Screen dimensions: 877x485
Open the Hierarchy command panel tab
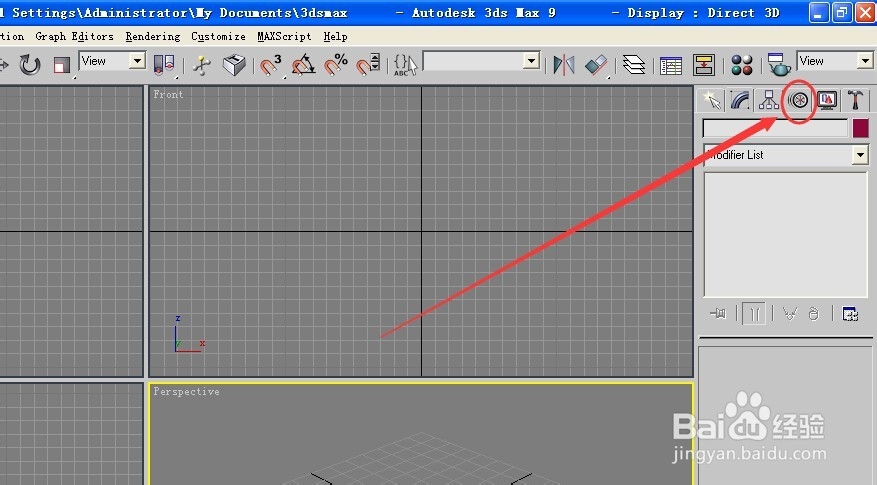click(x=769, y=101)
